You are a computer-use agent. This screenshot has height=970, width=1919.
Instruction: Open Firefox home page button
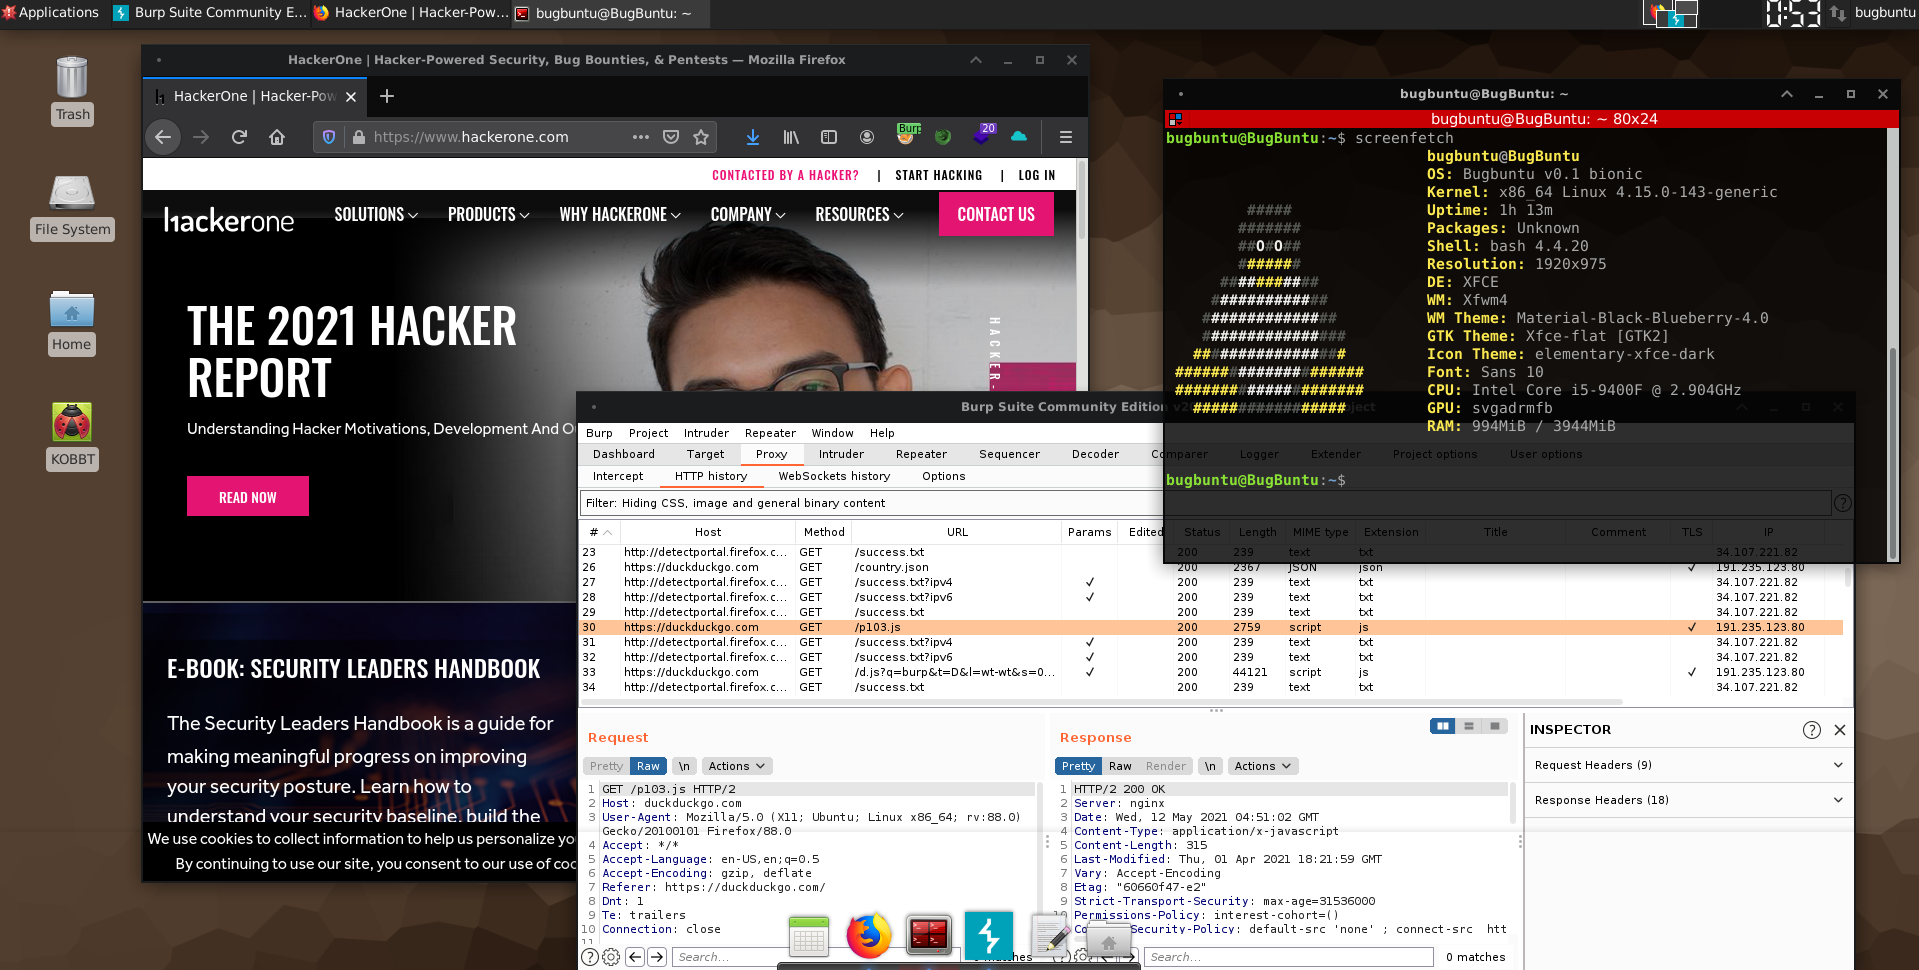[x=277, y=137]
